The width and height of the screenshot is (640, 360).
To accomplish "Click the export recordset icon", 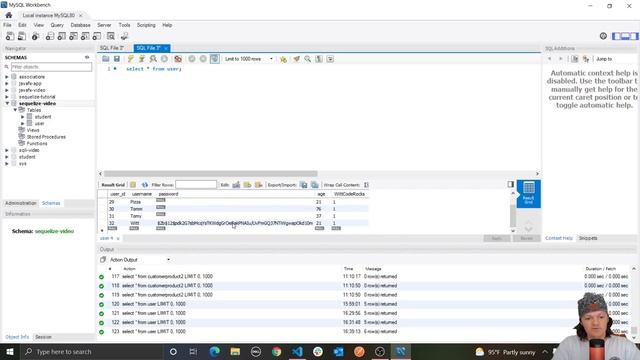I will tap(304, 185).
